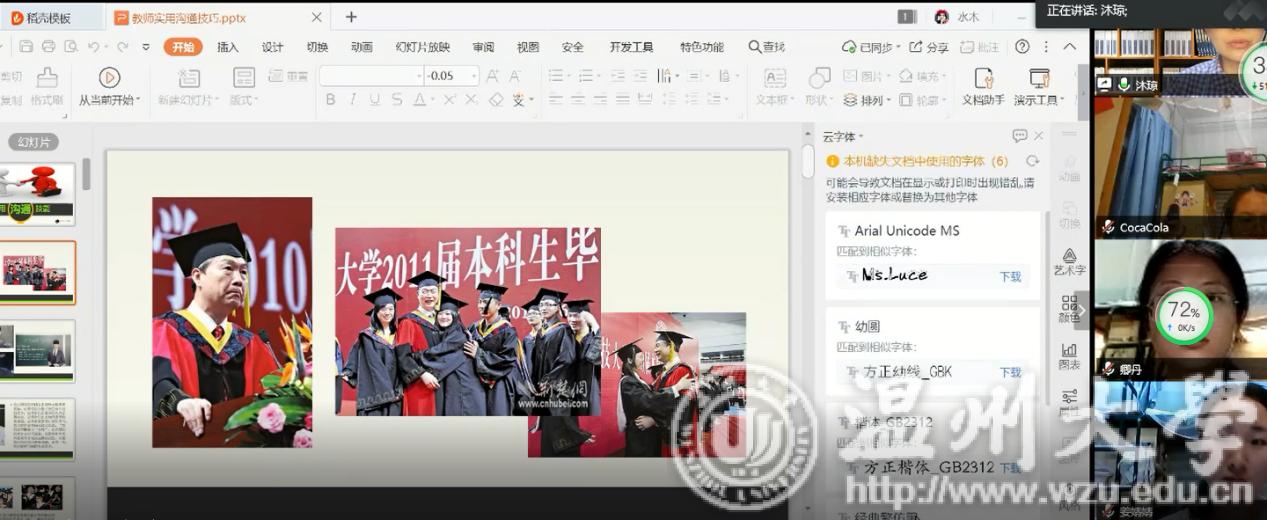The image size is (1267, 520).
Task: Click 下载 link for 方正幼线_GBK font
Action: (1010, 372)
